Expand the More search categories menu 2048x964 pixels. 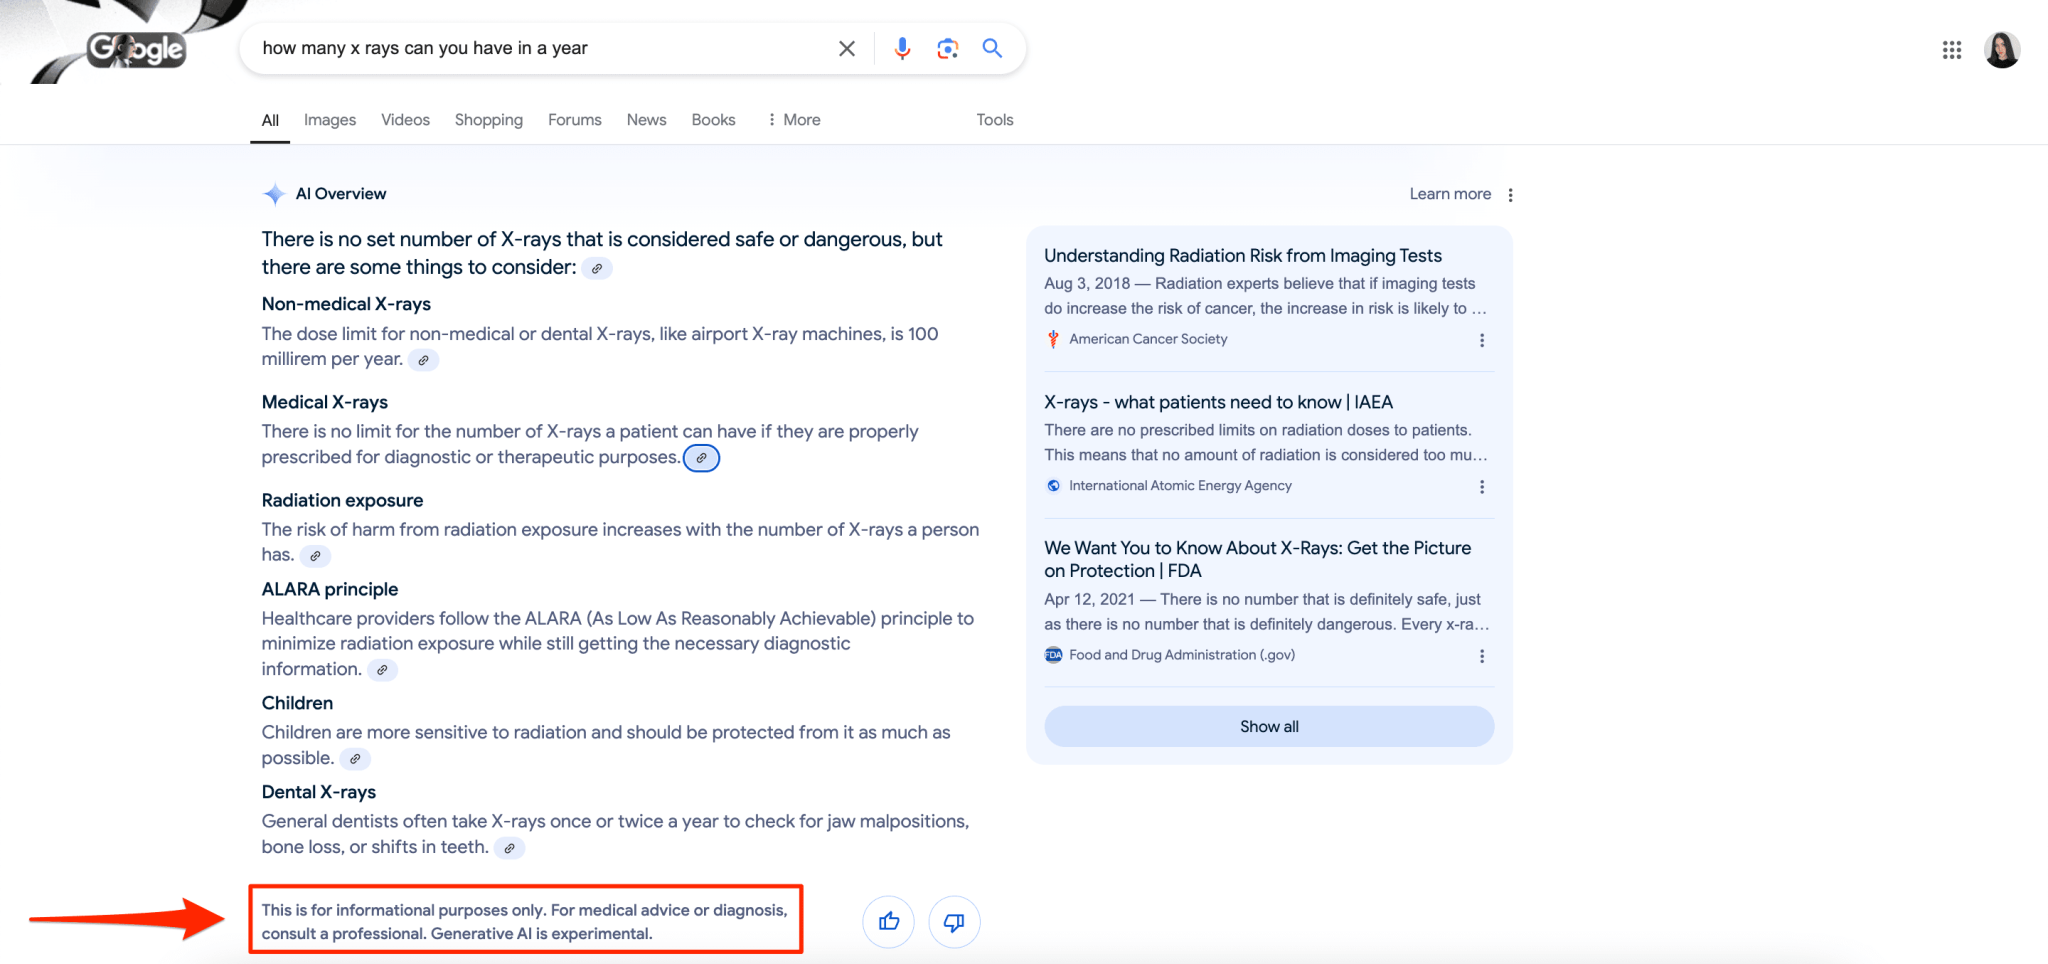794,119
